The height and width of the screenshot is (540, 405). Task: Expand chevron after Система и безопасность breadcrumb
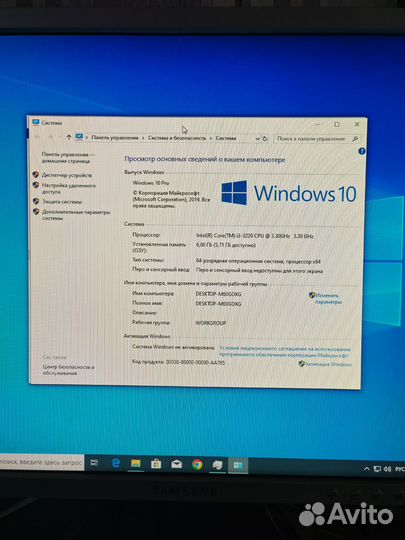pos(211,138)
